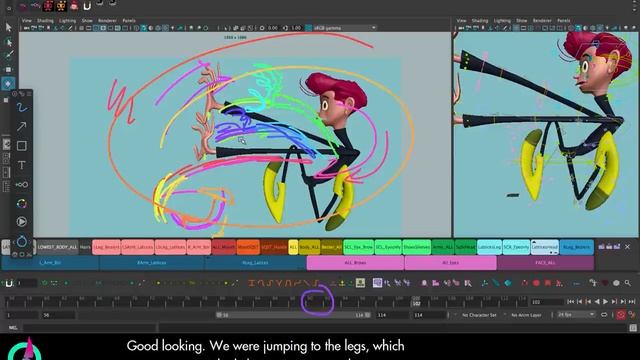The width and height of the screenshot is (640, 360).
Task: Click the All_Eyes pink selection button
Action: (451, 263)
